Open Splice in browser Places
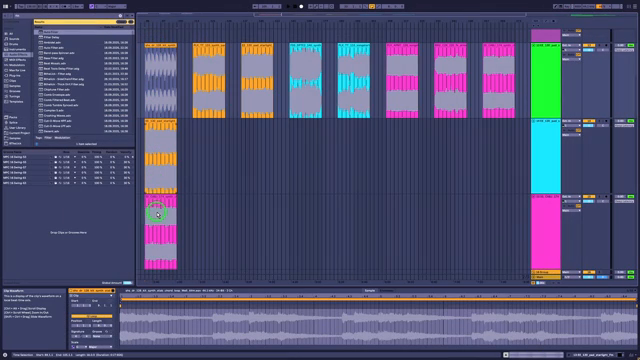 [x=13, y=122]
